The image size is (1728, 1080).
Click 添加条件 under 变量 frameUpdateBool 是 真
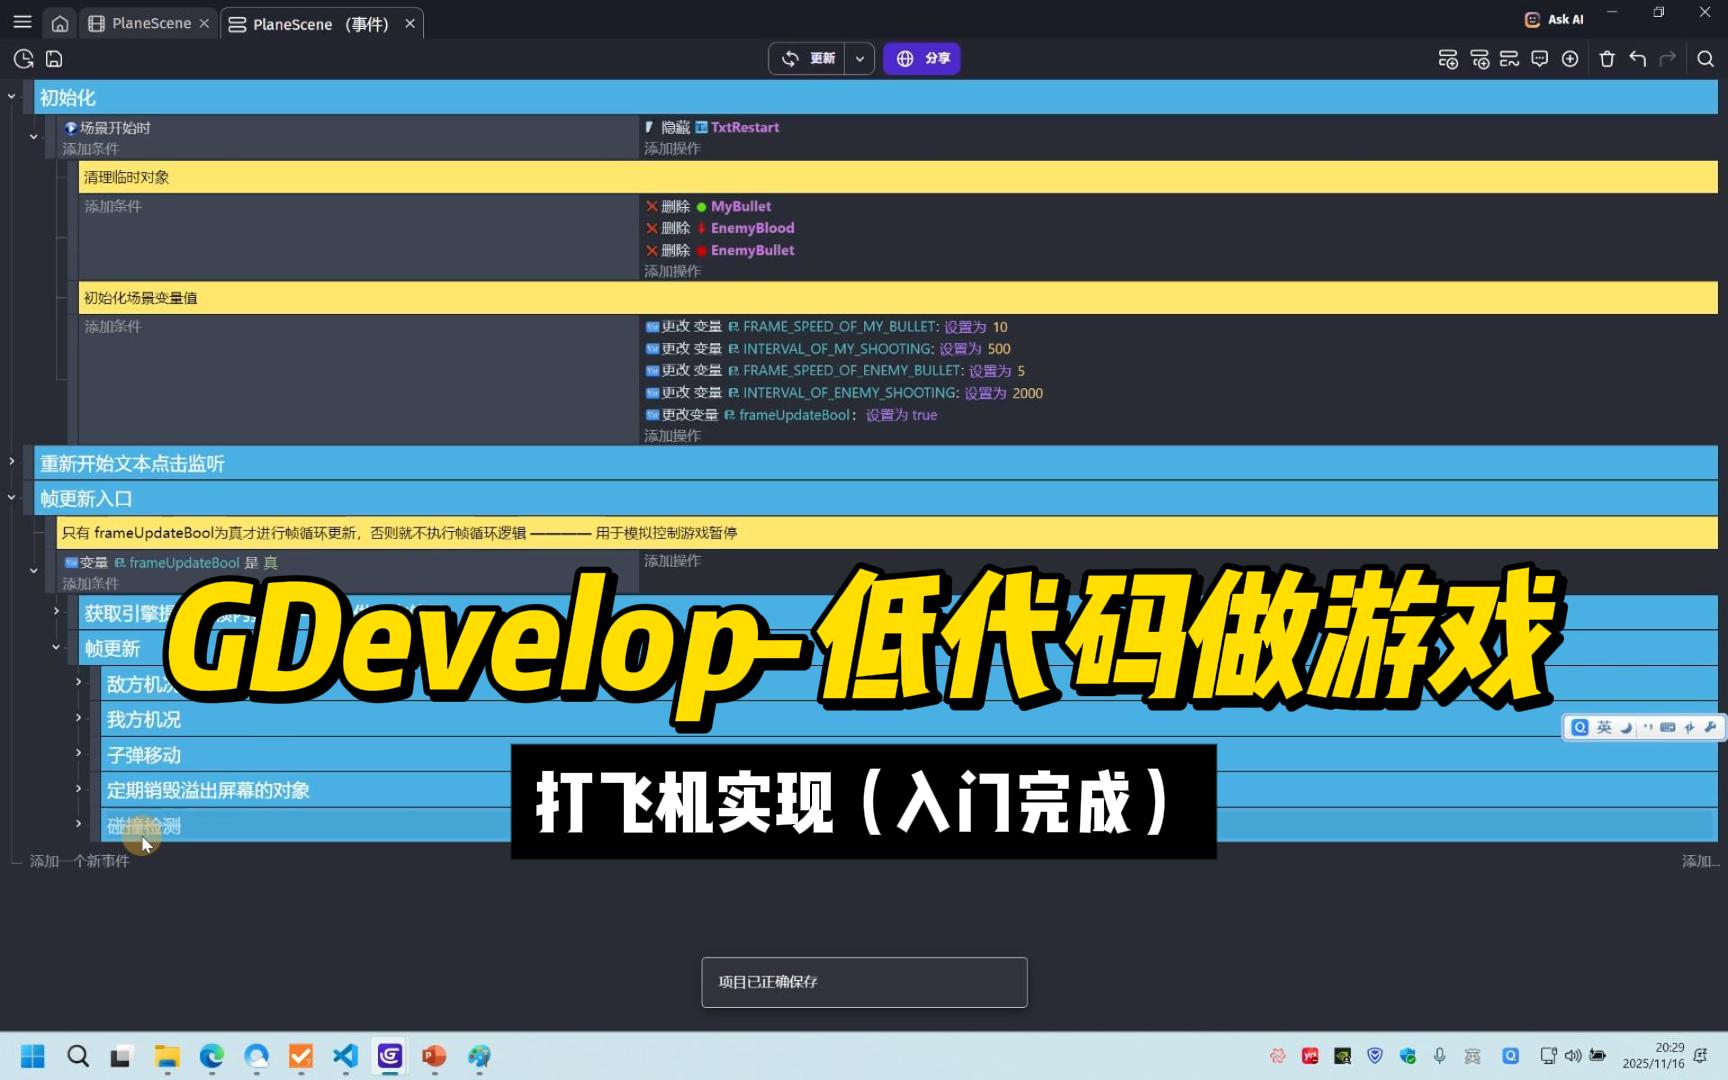[91, 584]
